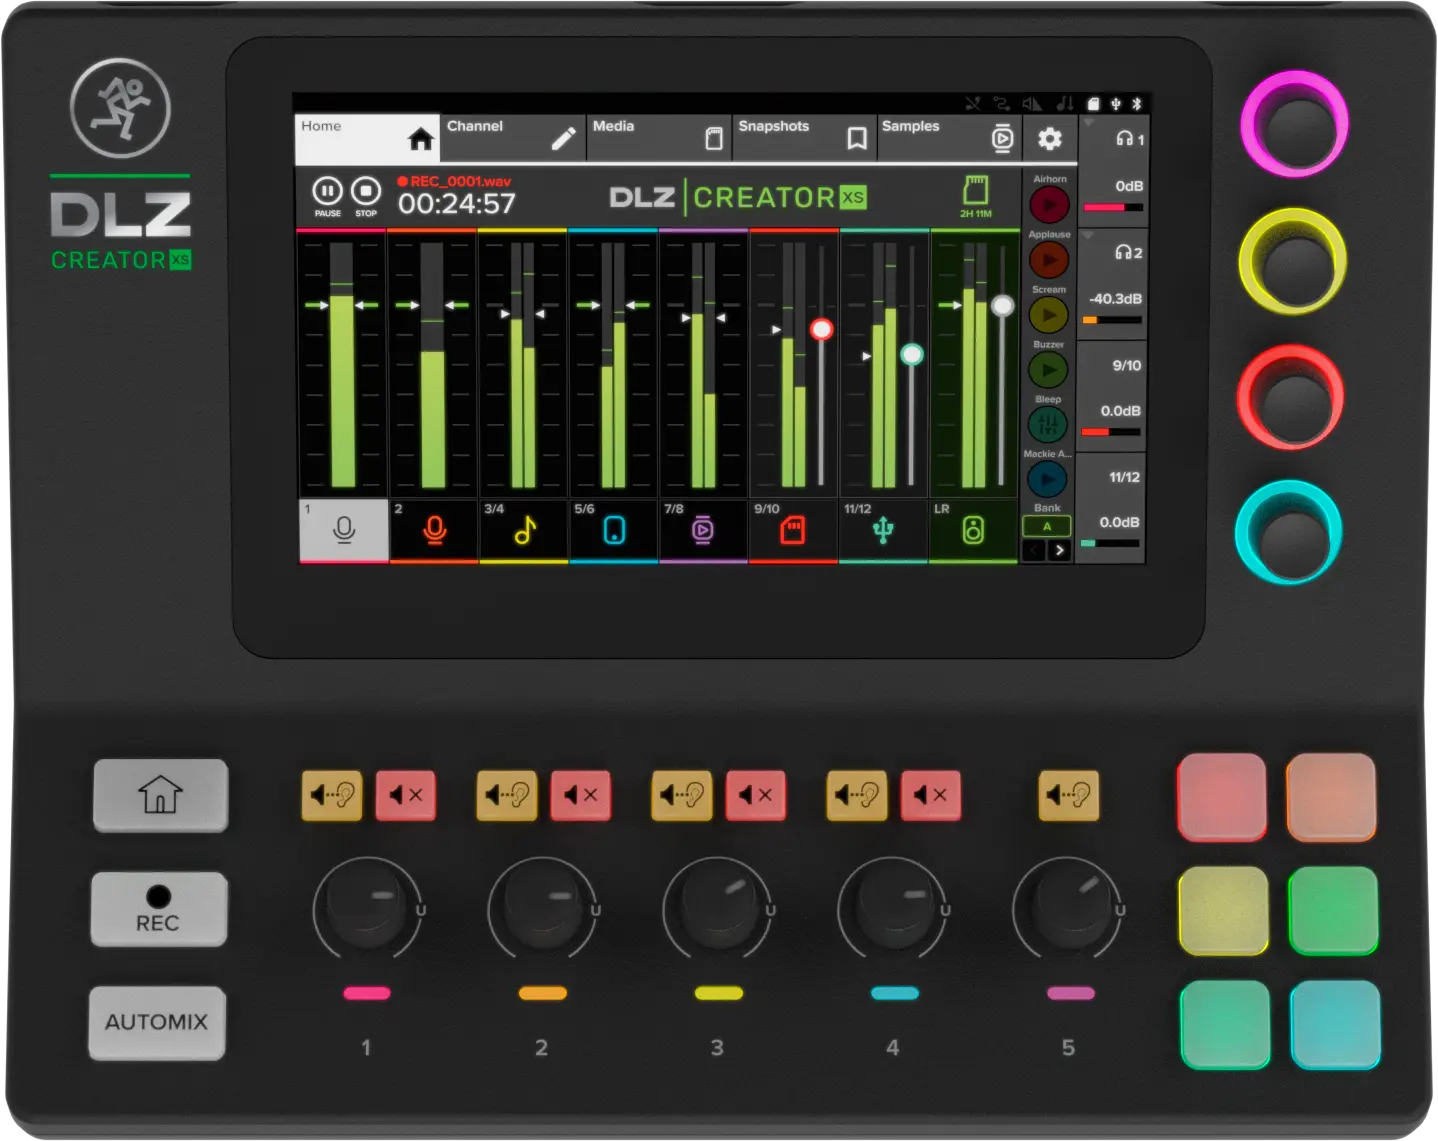Open the sampler channel 7/8
Image resolution: width=1438 pixels, height=1141 pixels.
[x=703, y=530]
